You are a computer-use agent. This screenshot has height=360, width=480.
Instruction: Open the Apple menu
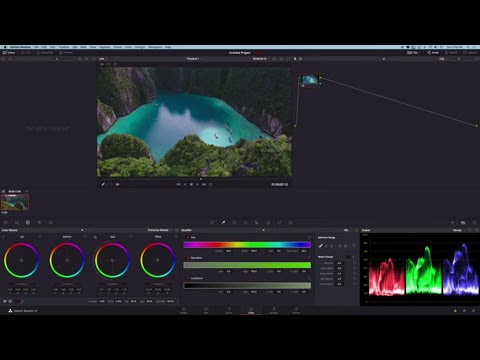point(5,47)
